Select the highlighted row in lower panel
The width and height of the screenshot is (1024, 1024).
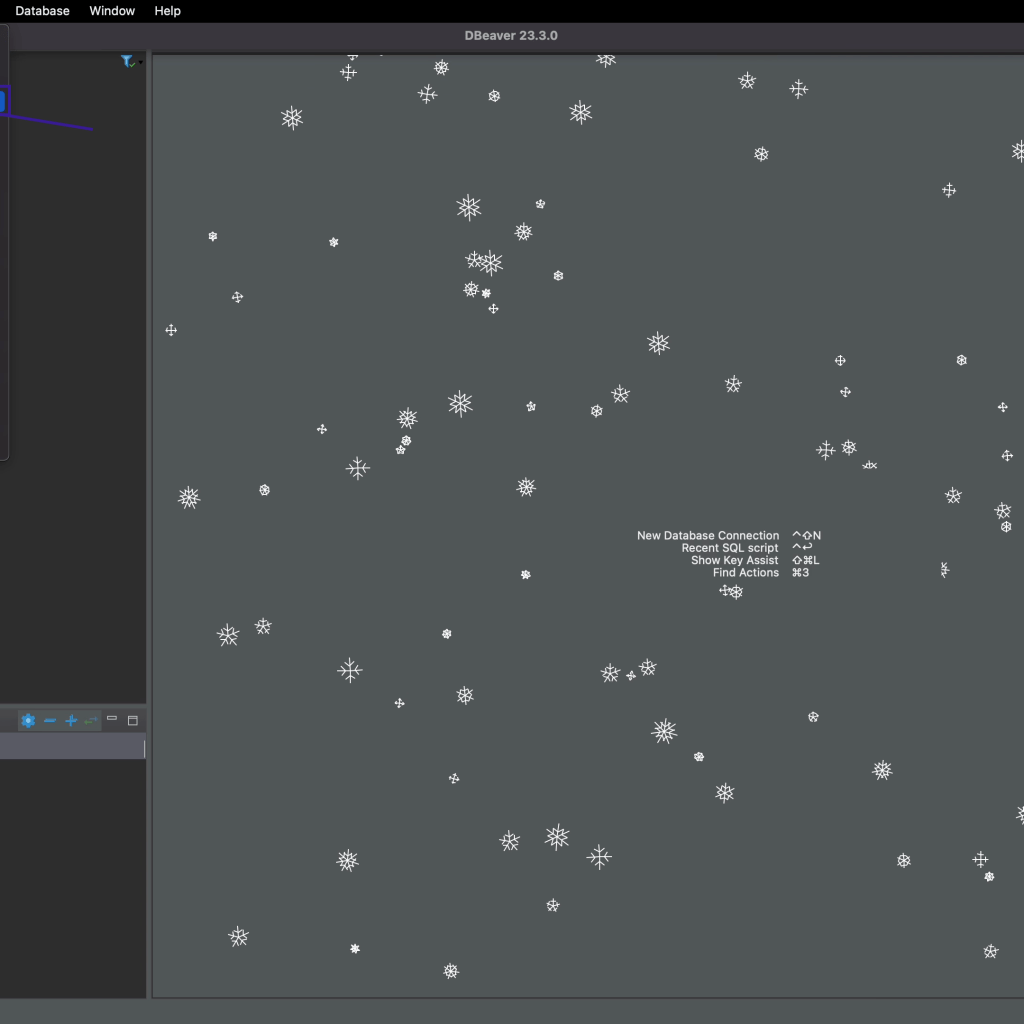(72, 748)
